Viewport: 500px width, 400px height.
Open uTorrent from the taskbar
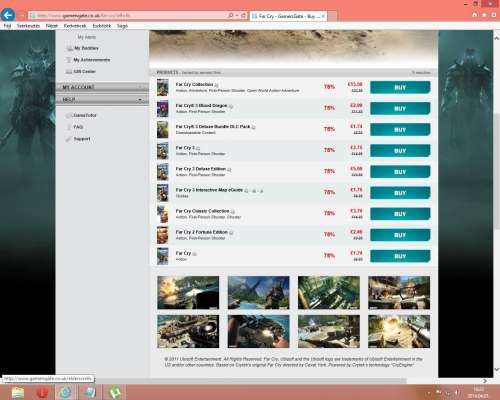coord(114,392)
